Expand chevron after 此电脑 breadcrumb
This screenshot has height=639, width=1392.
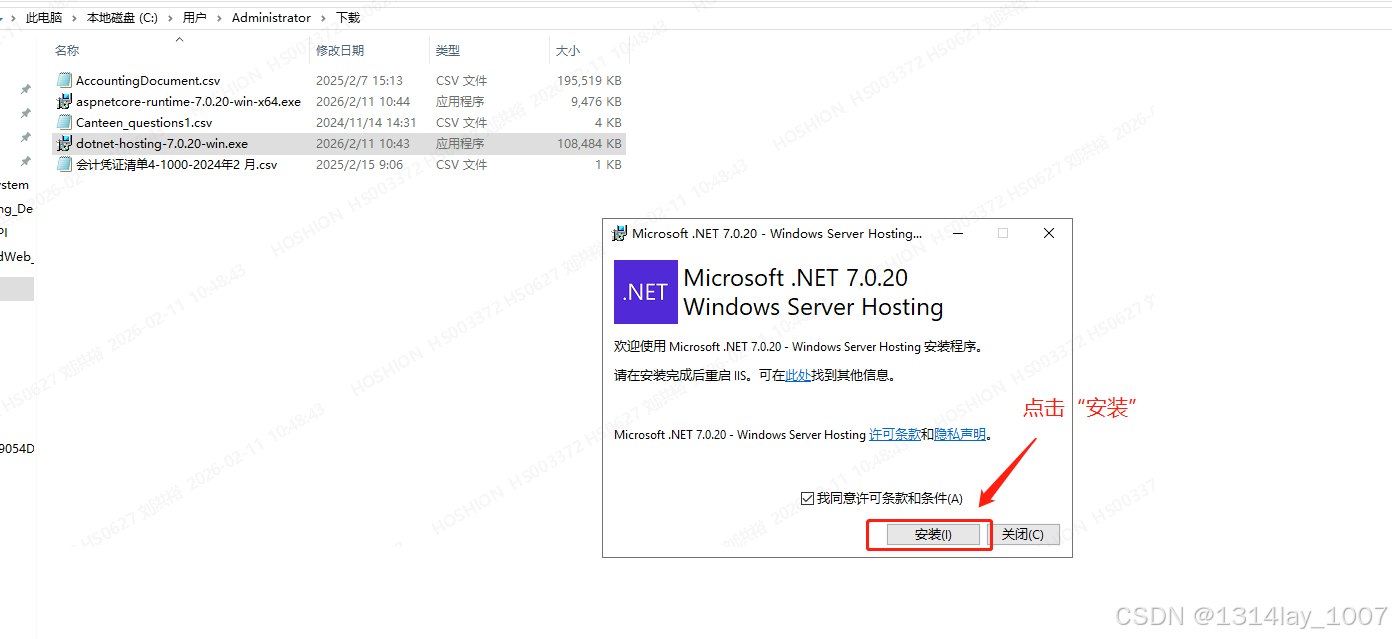(75, 18)
